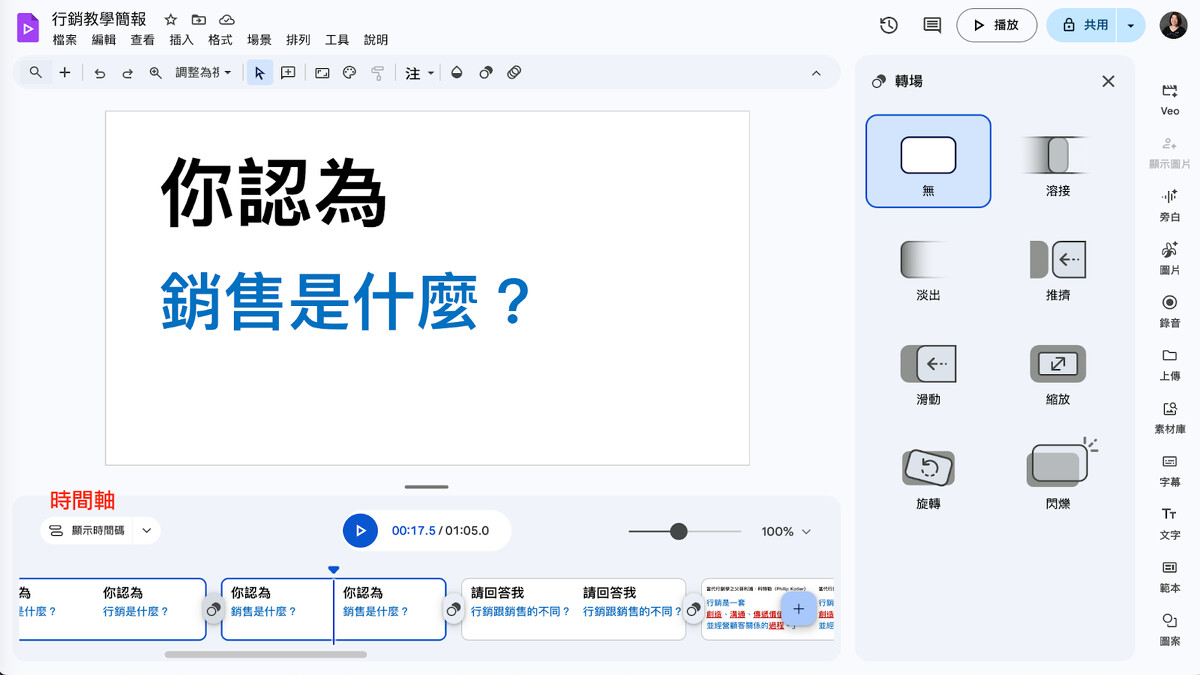The height and width of the screenshot is (675, 1200).
Task: Select the 請回答我 scene in timeline
Action: (x=573, y=609)
